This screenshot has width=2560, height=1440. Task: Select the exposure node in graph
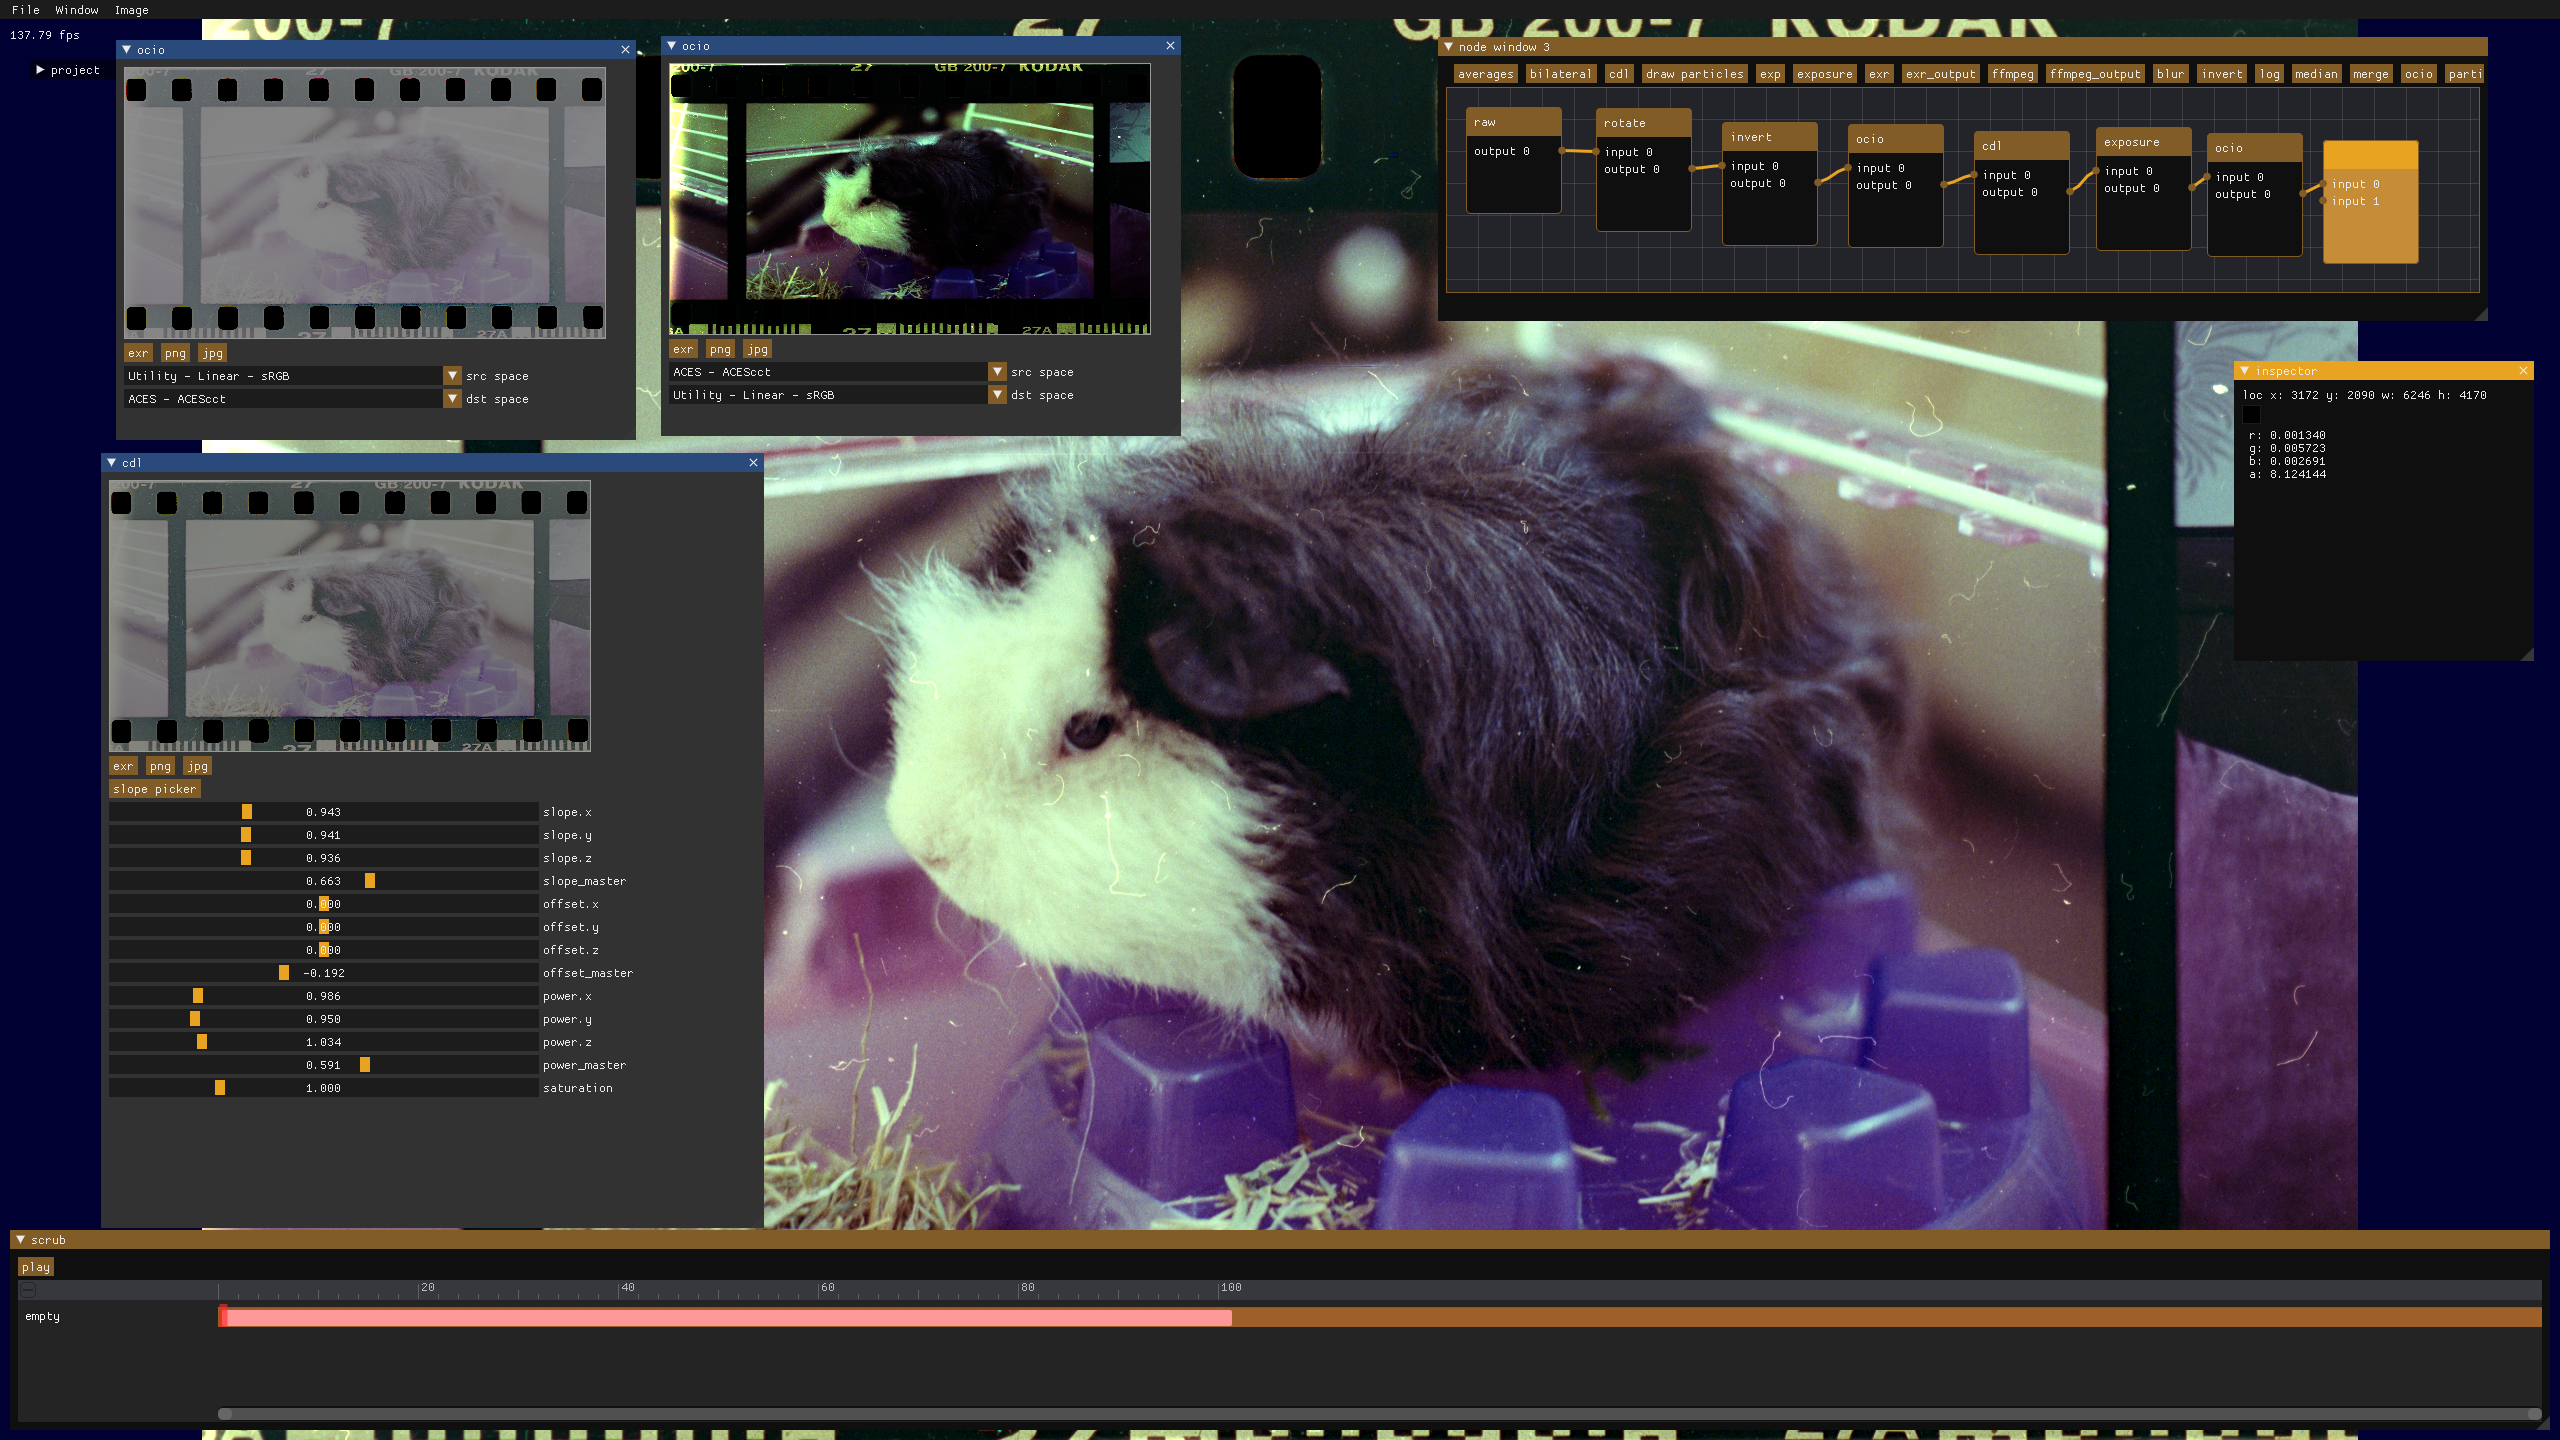click(x=2142, y=143)
